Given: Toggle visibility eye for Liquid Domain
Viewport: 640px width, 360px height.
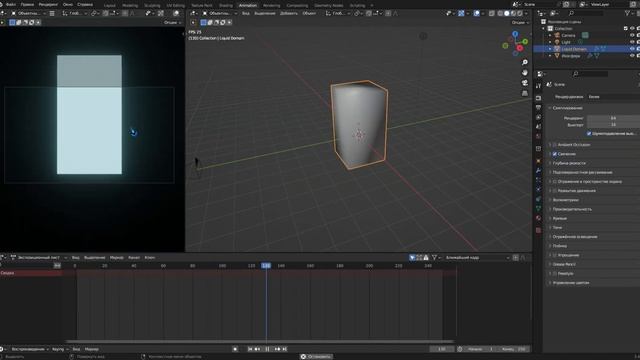Looking at the screenshot, I should coord(632,49).
